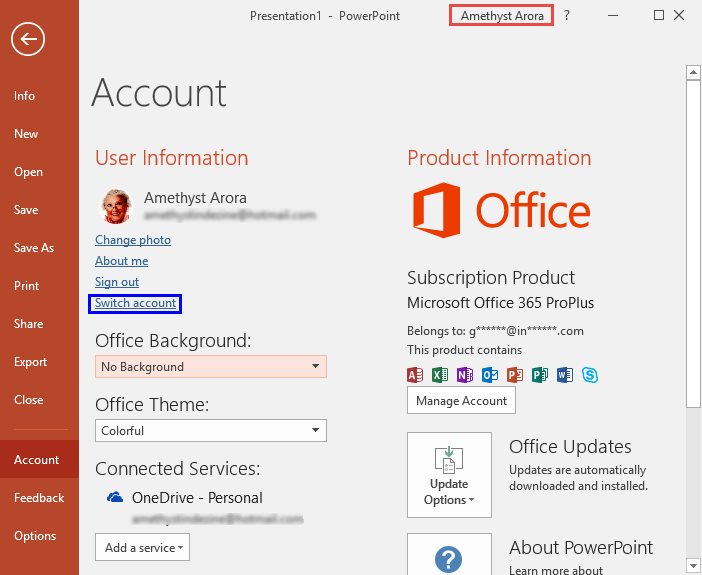The width and height of the screenshot is (702, 575).
Task: Open Options from the sidebar
Action: click(35, 536)
